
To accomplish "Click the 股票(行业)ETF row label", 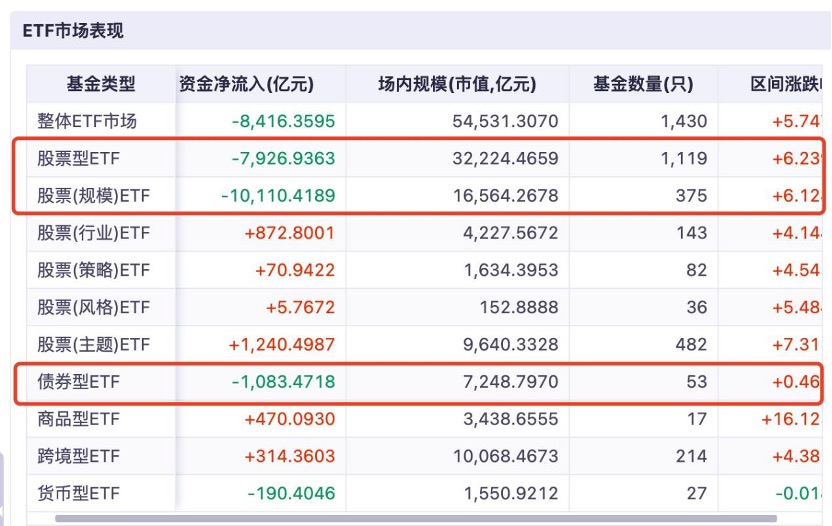I will (93, 233).
